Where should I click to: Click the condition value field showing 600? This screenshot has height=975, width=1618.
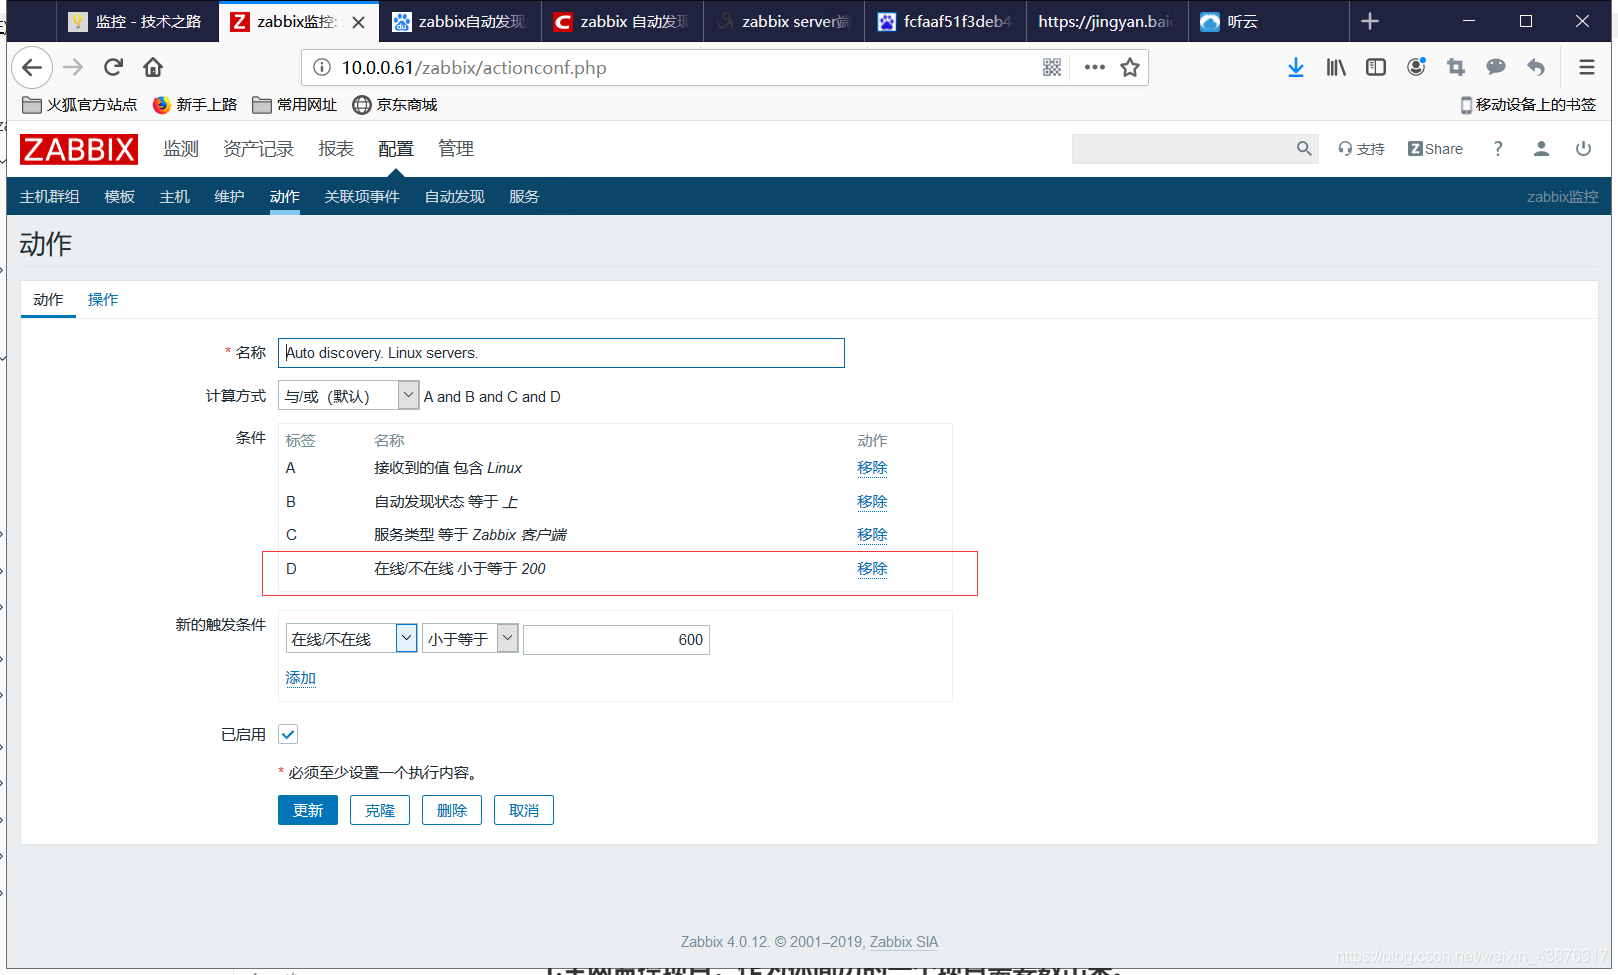coord(616,639)
